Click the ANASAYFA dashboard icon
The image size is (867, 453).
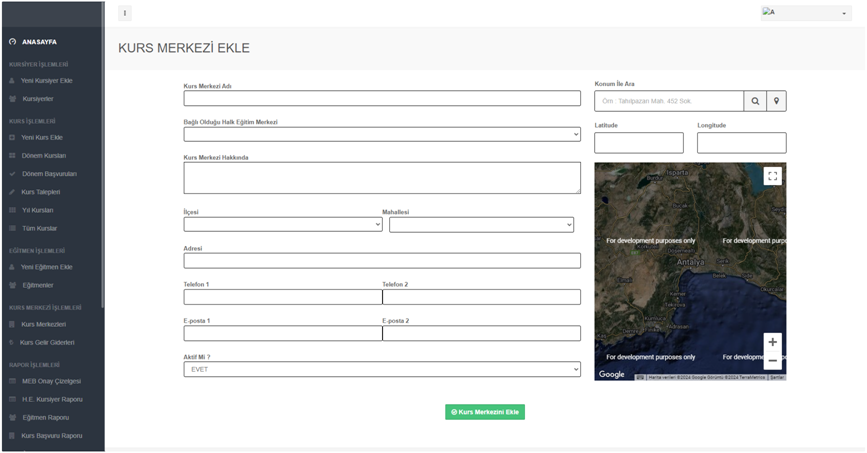[x=13, y=42]
